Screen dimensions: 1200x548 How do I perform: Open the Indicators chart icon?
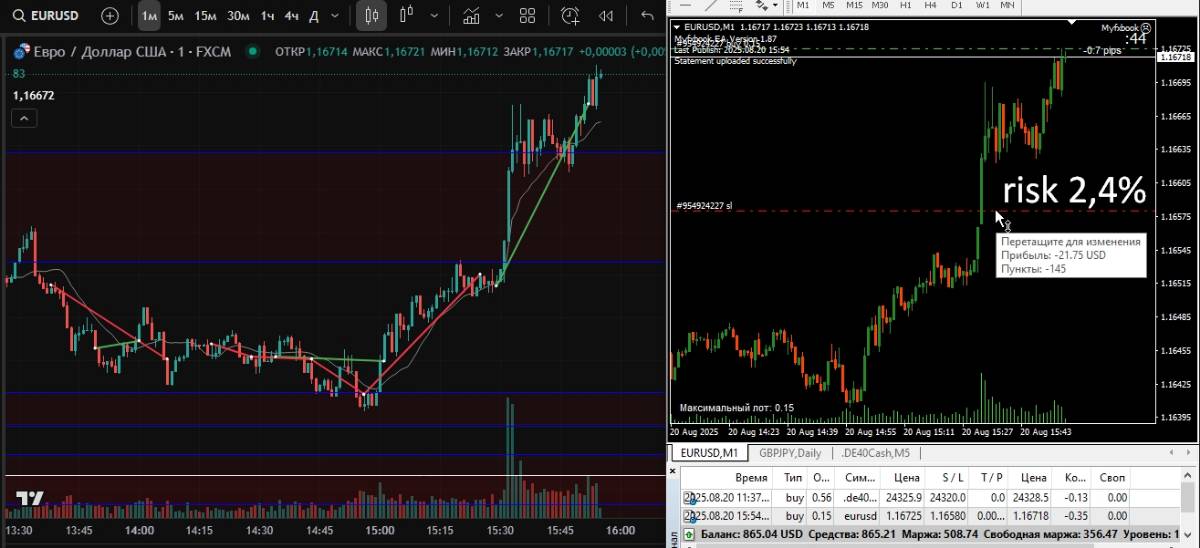point(471,16)
